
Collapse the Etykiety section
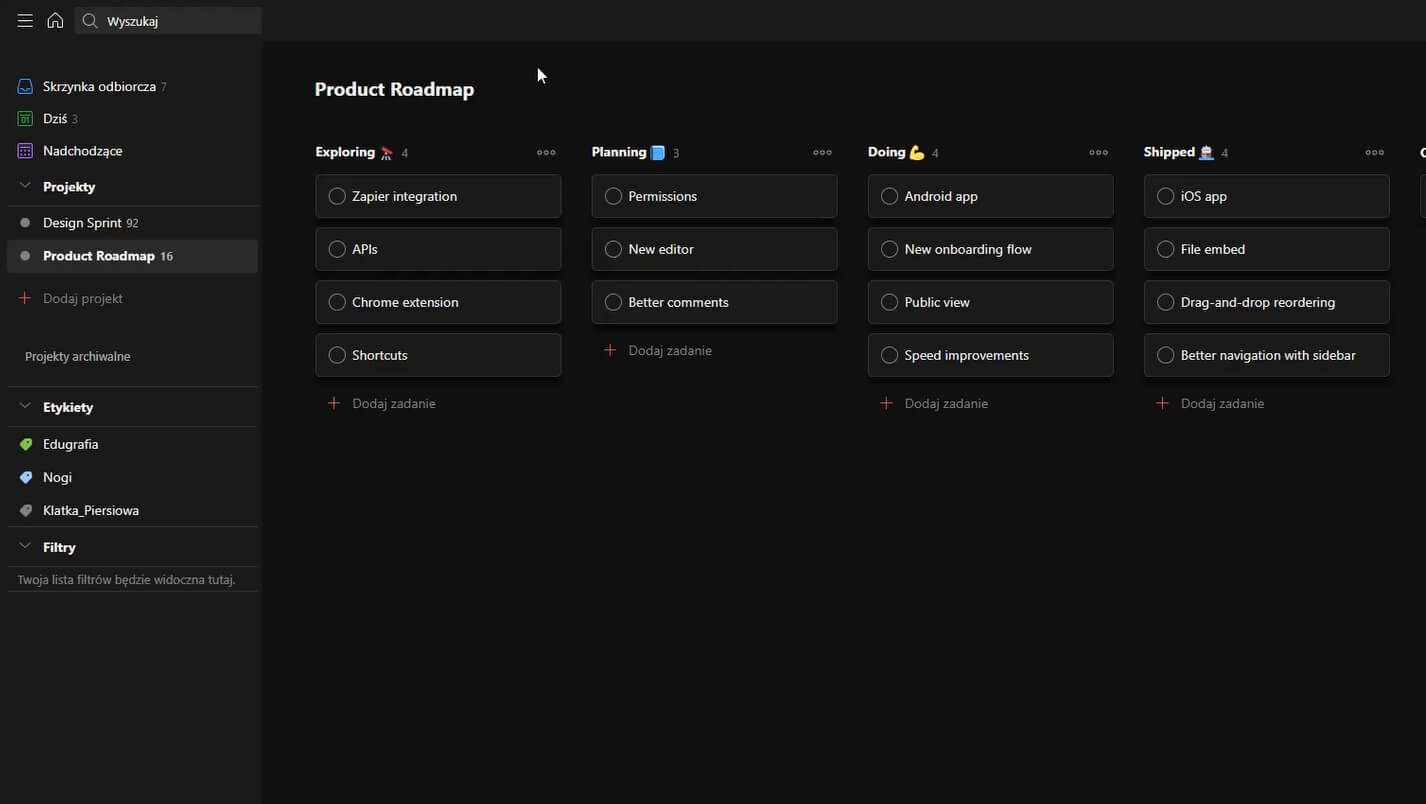pos(25,407)
